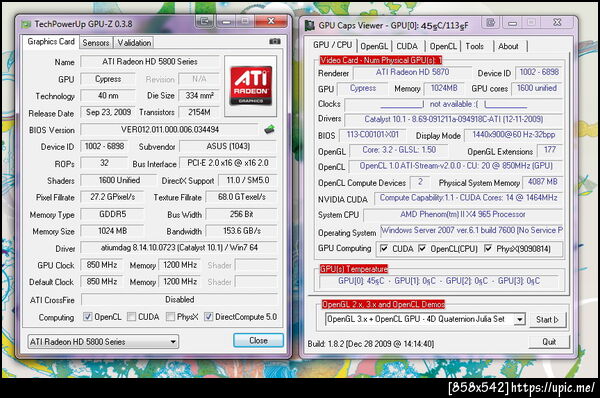This screenshot has height=398, width=600.
Task: Toggle the OpenCL(CPU) checkbox
Action: tap(422, 249)
